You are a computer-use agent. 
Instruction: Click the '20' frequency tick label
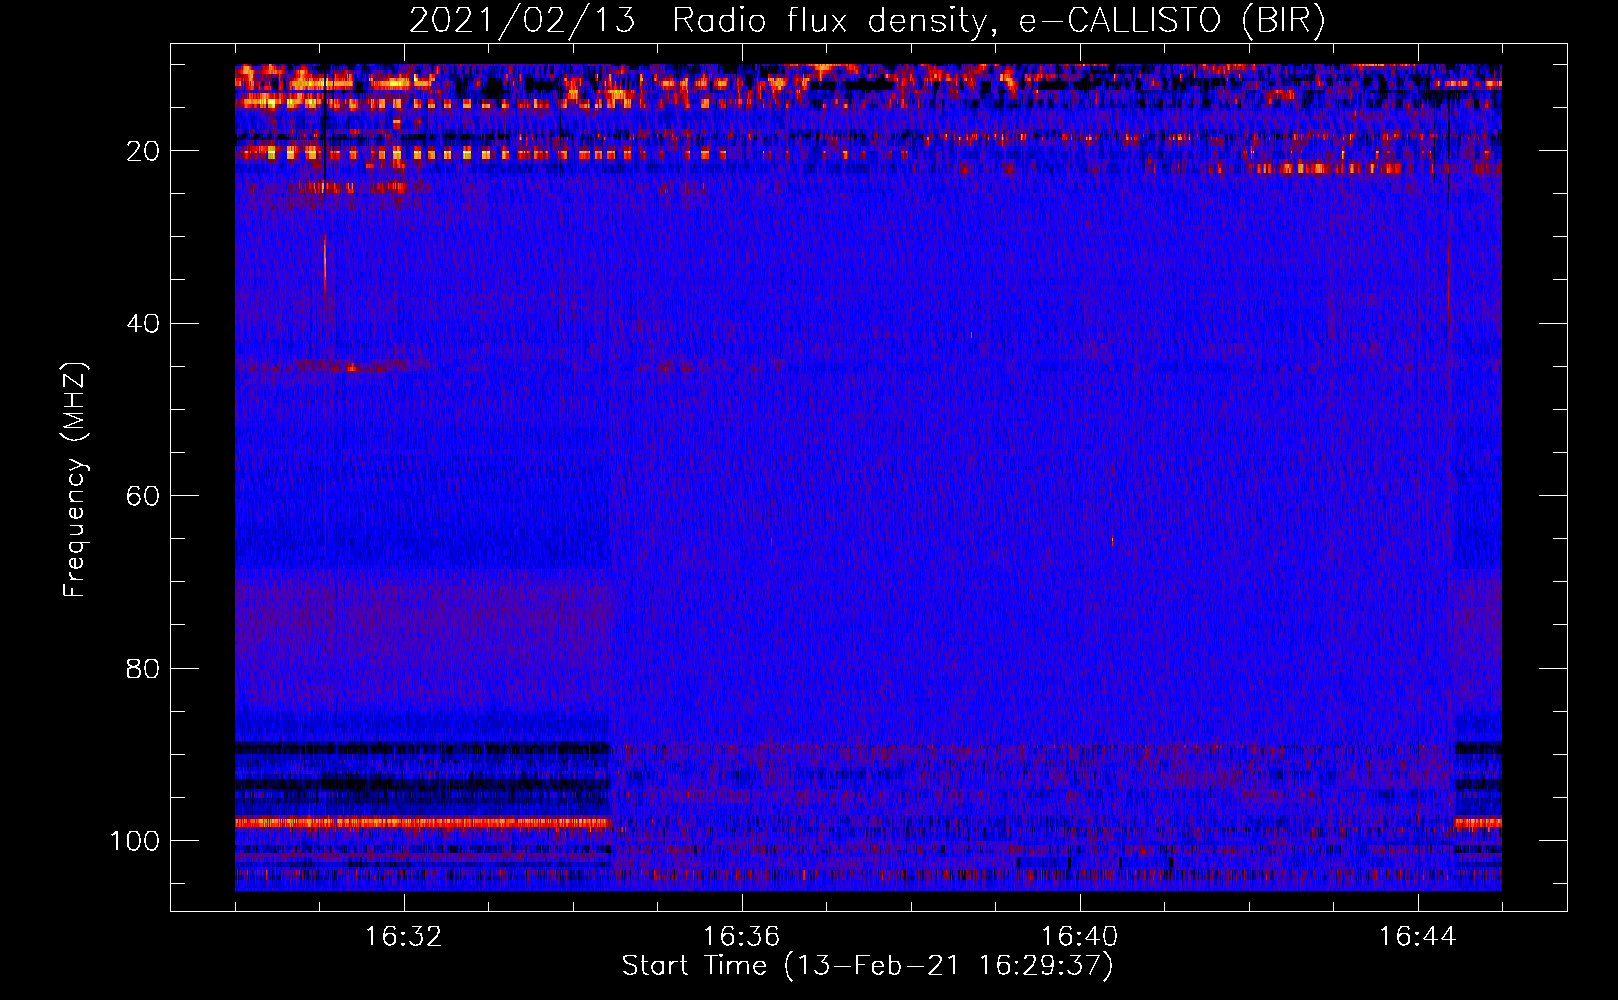pos(143,151)
